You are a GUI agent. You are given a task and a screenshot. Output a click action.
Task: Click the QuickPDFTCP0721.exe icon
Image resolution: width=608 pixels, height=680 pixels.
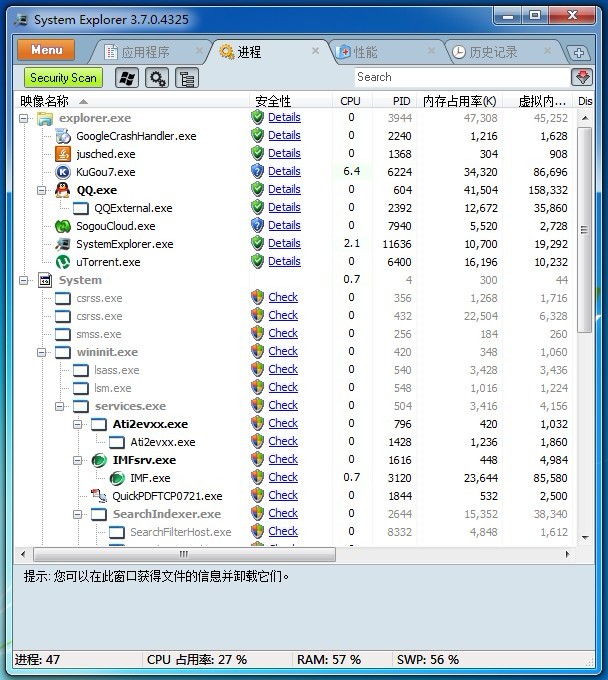[99, 496]
